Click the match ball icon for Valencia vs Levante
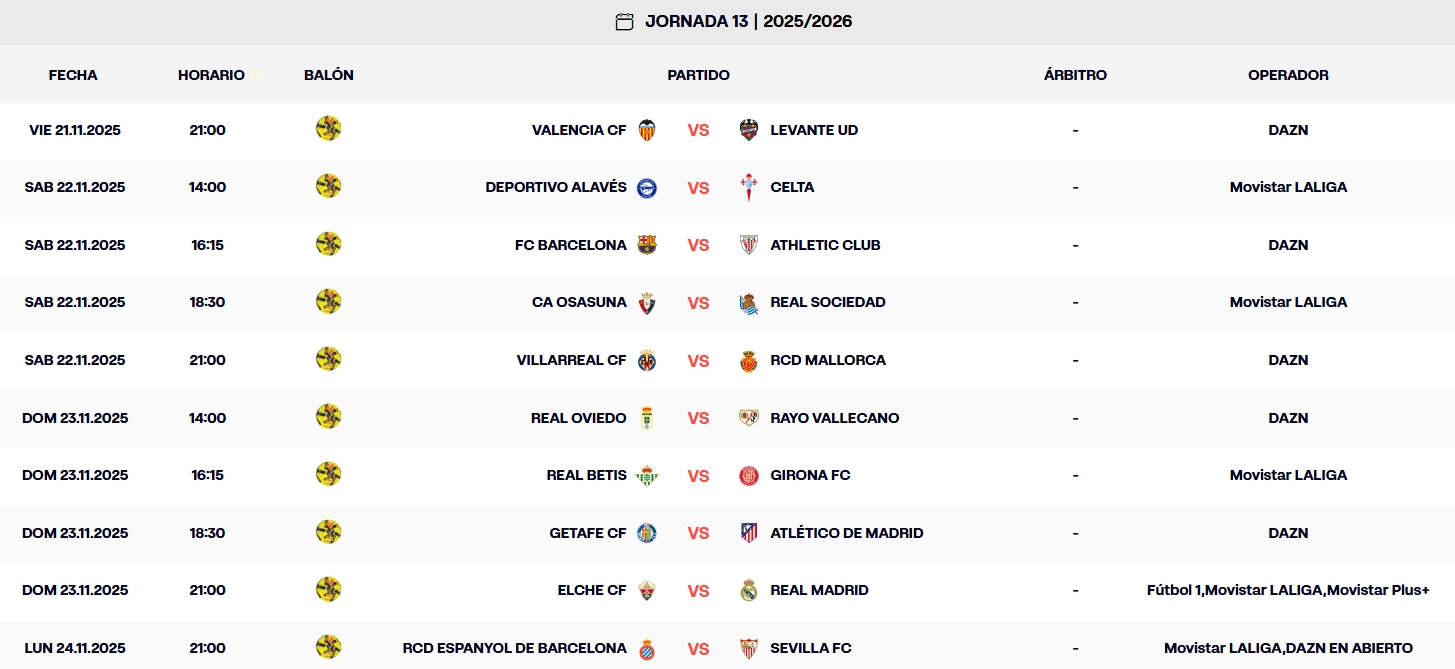 328,129
